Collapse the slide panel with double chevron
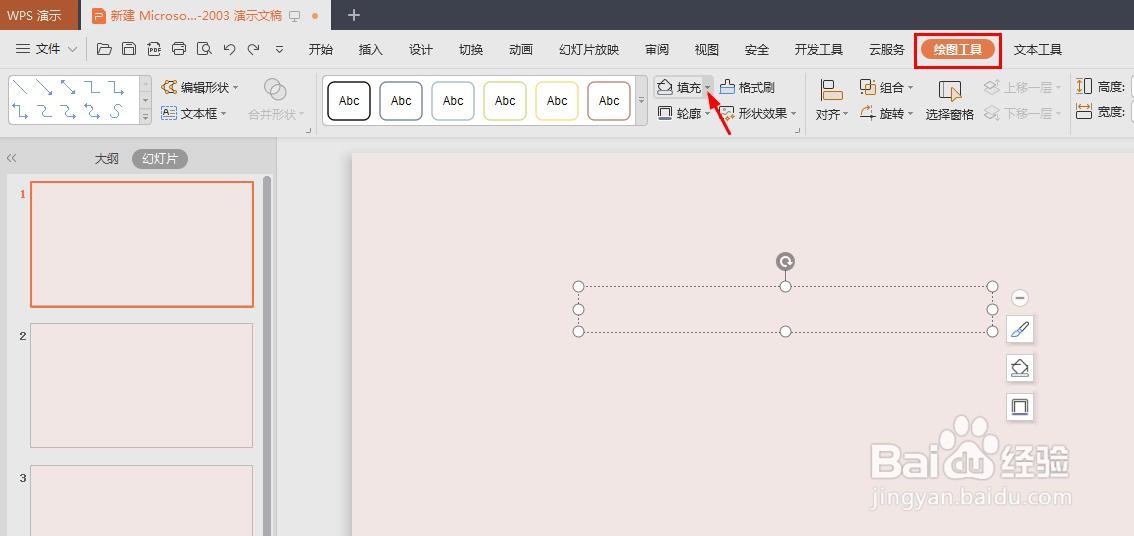The image size is (1134, 536). coord(11,158)
